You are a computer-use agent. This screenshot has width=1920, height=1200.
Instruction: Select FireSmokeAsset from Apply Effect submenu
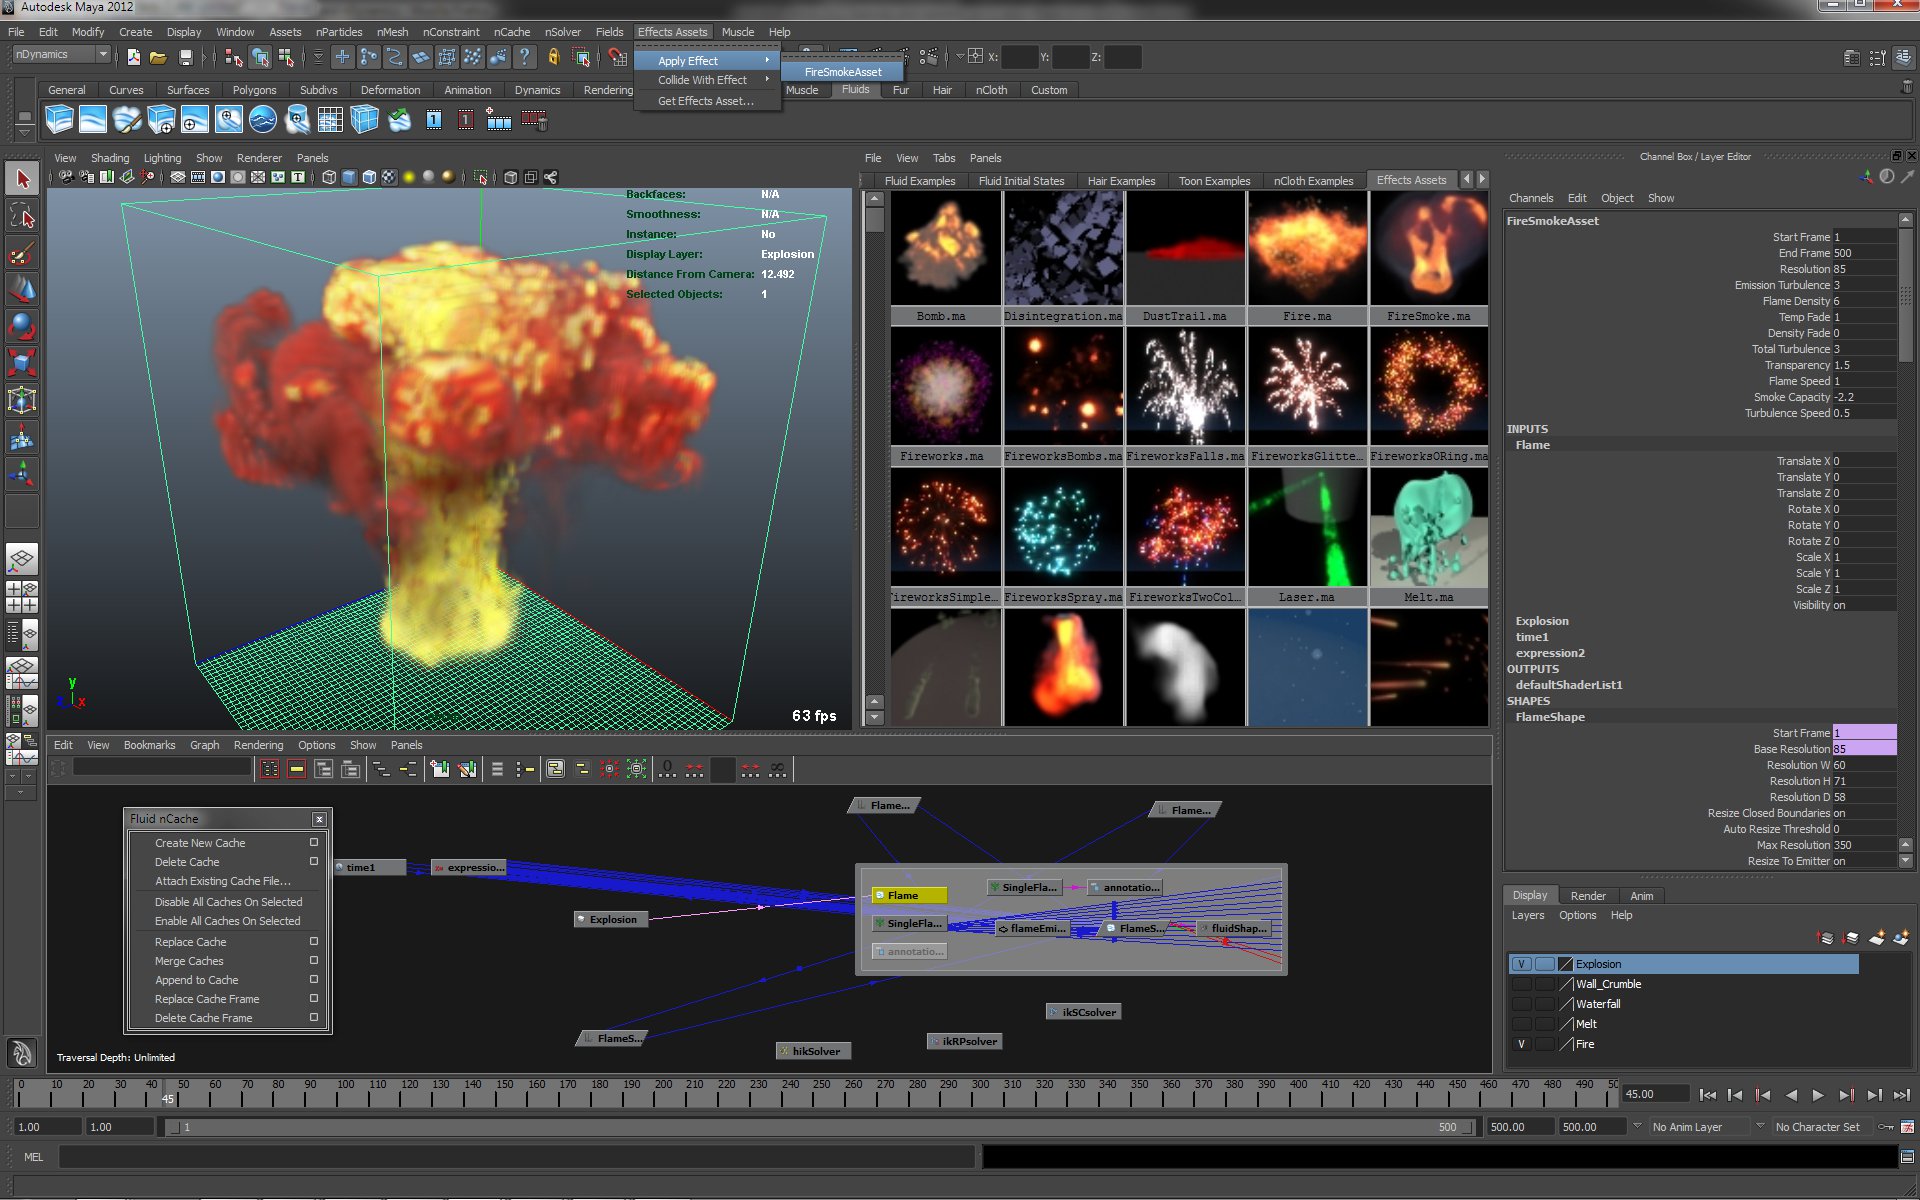(843, 72)
